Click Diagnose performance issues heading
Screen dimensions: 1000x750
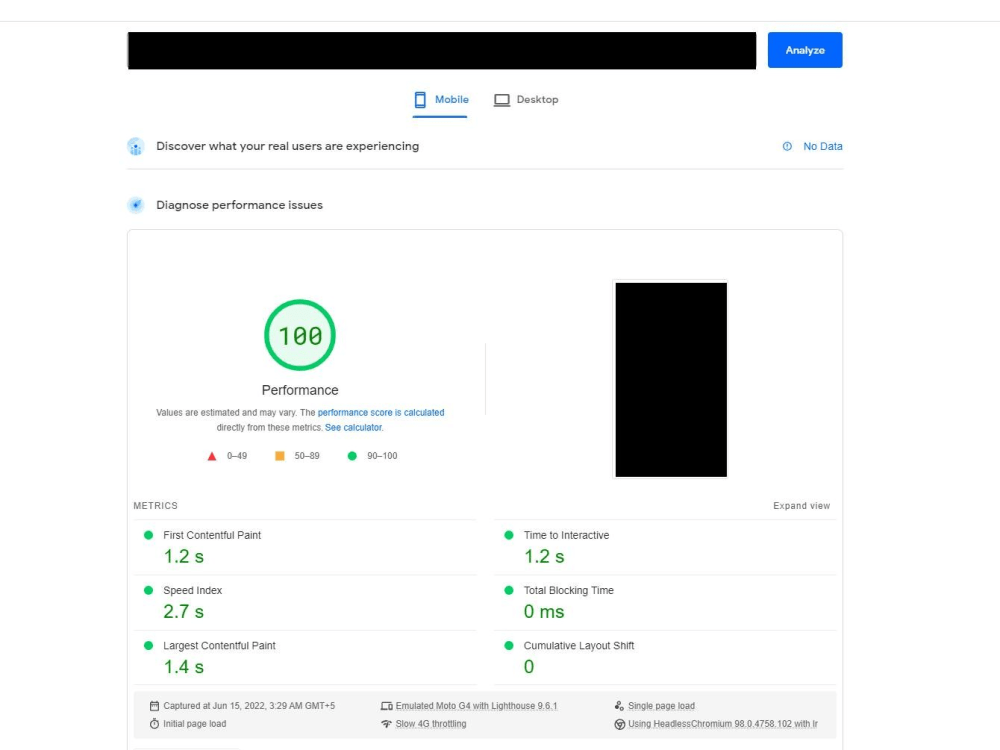point(239,205)
